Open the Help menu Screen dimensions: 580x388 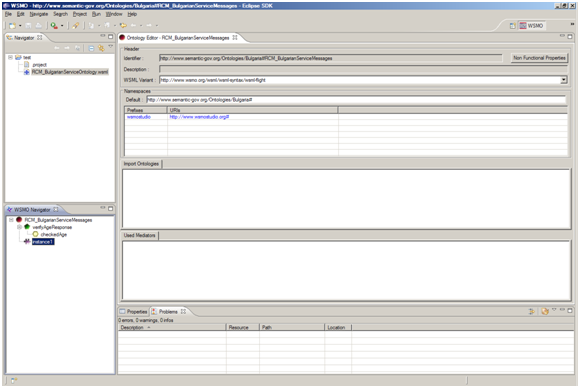[132, 14]
